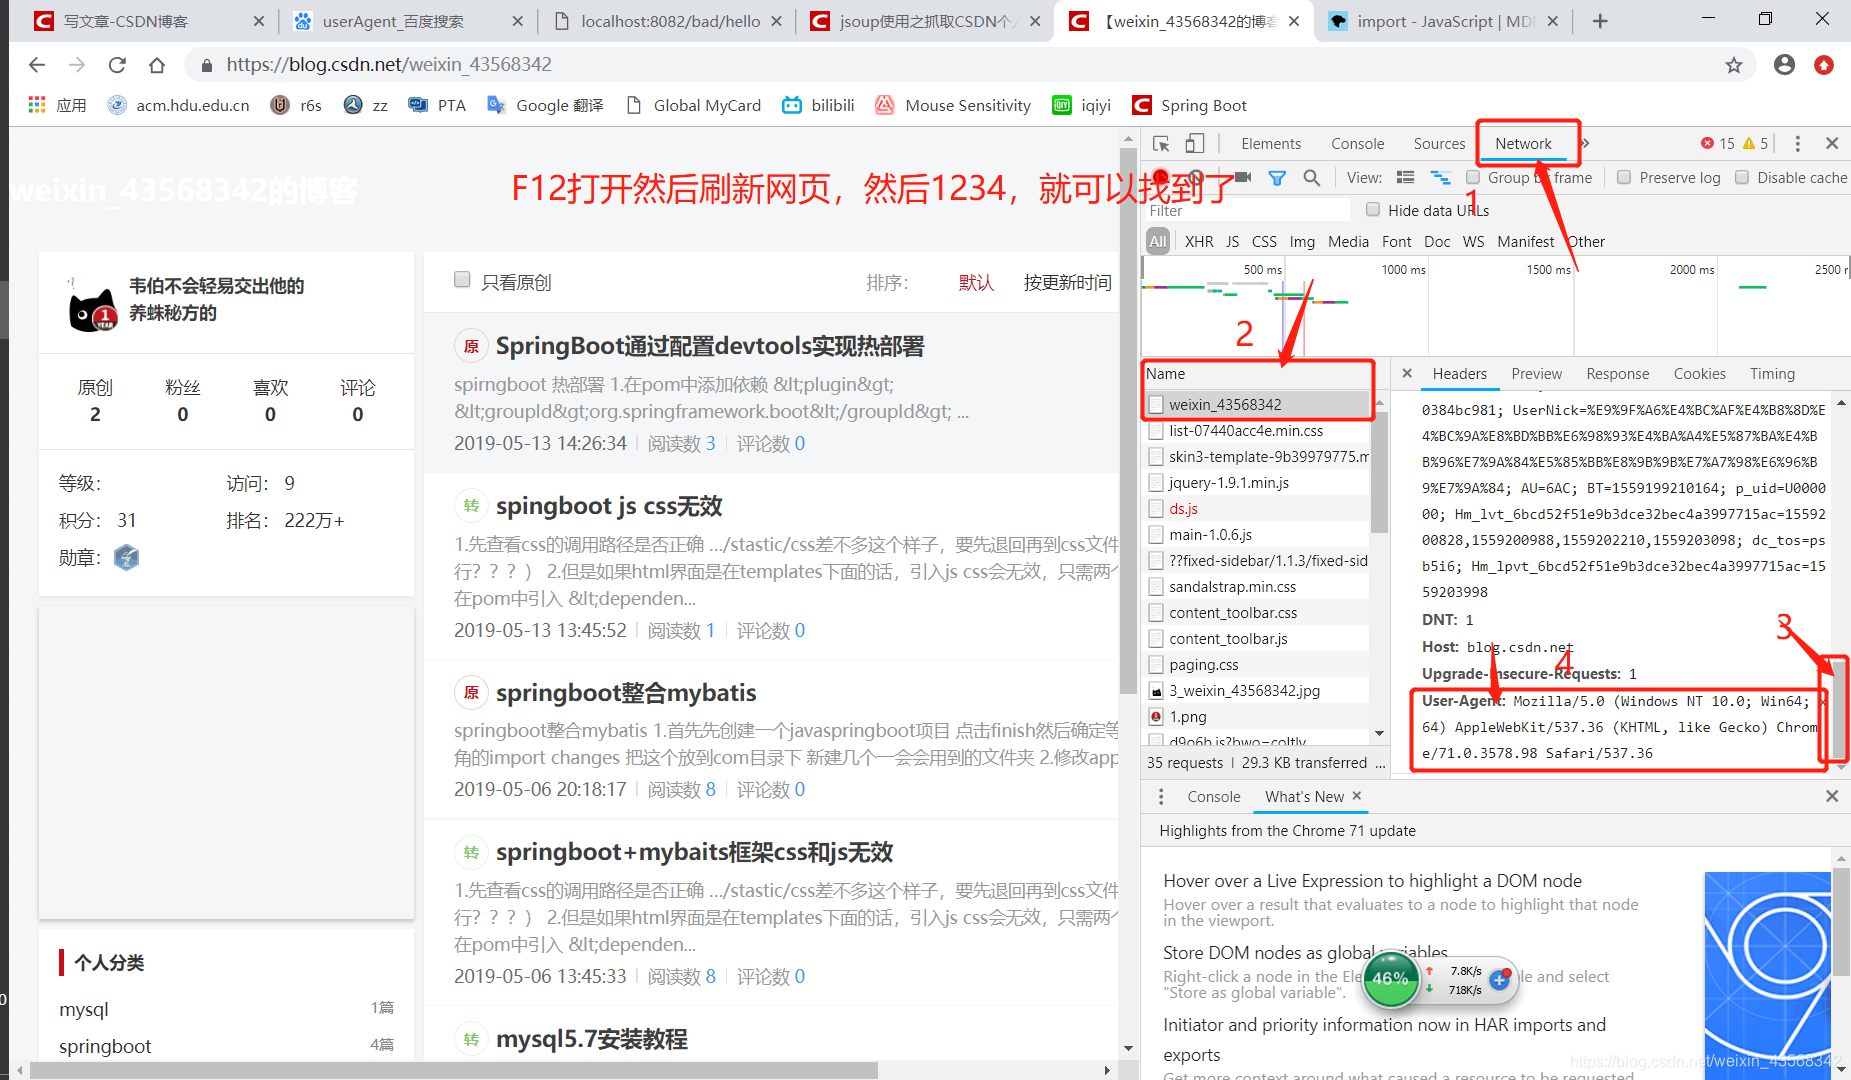The image size is (1851, 1080).
Task: Toggle the network filter funnel icon
Action: (x=1277, y=178)
